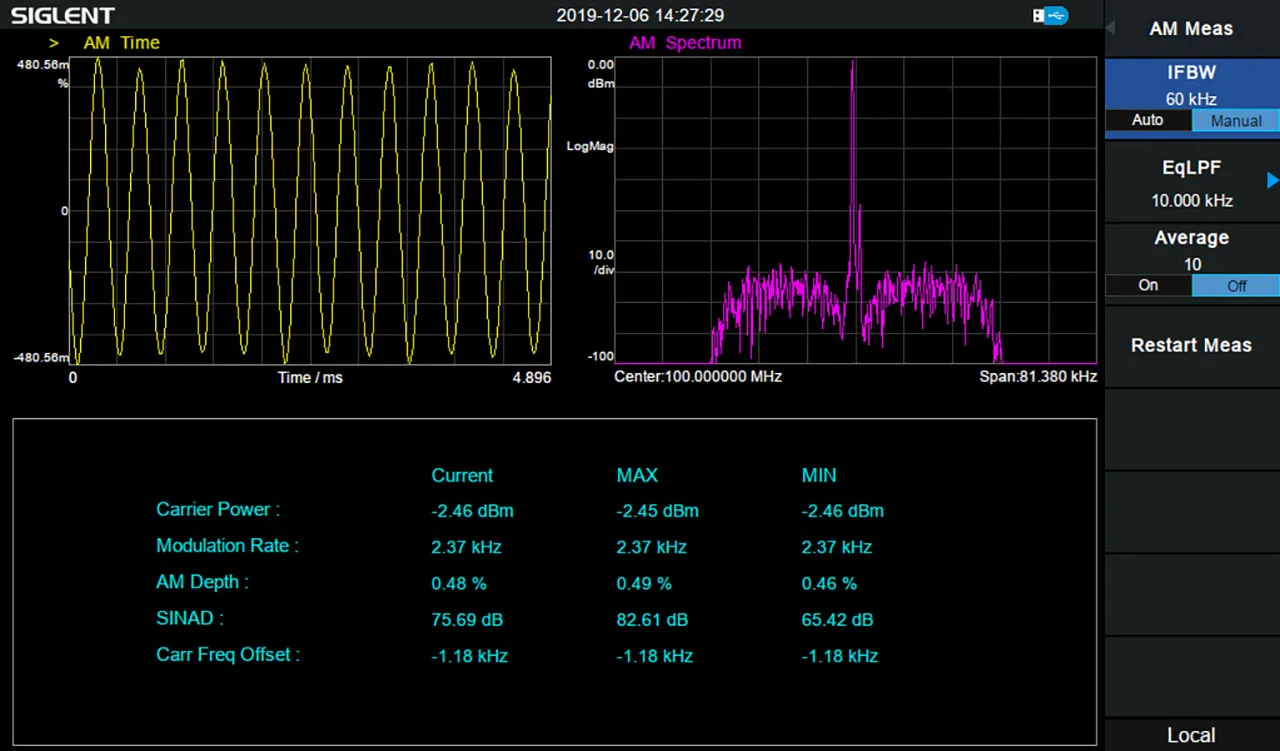Select the IFBW 60 kHz softkey
The image size is (1280, 751).
click(x=1191, y=83)
